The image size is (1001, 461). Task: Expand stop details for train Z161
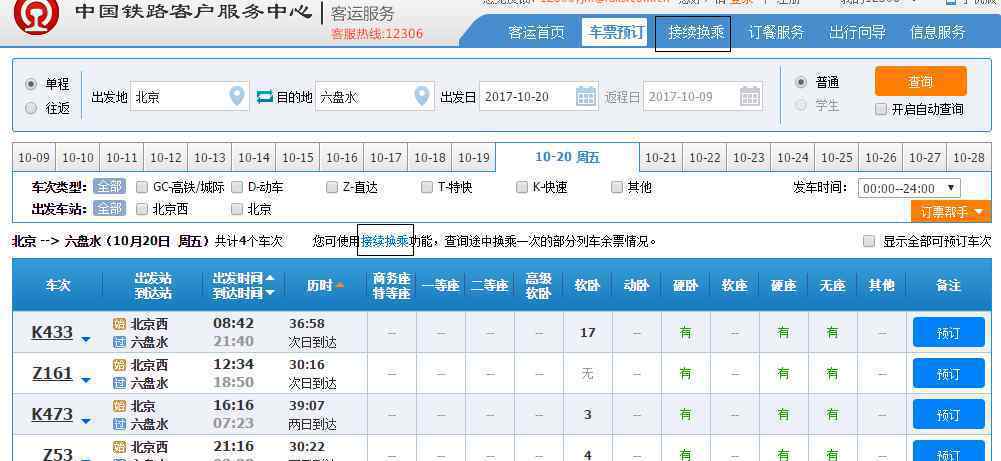click(86, 381)
